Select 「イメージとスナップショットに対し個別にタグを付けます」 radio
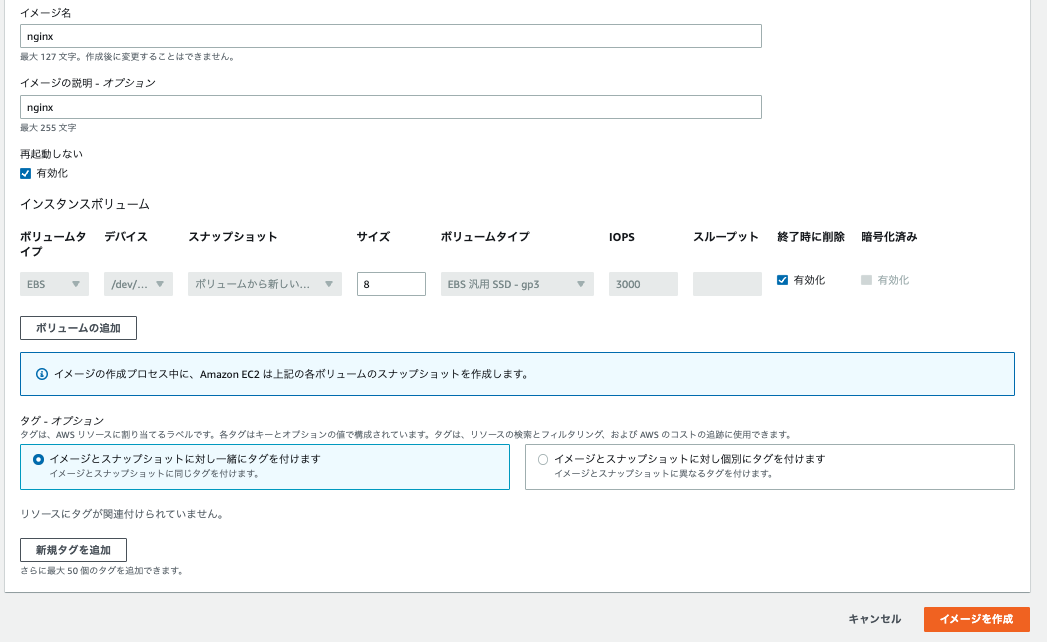The height and width of the screenshot is (642, 1047). pyautogui.click(x=544, y=459)
